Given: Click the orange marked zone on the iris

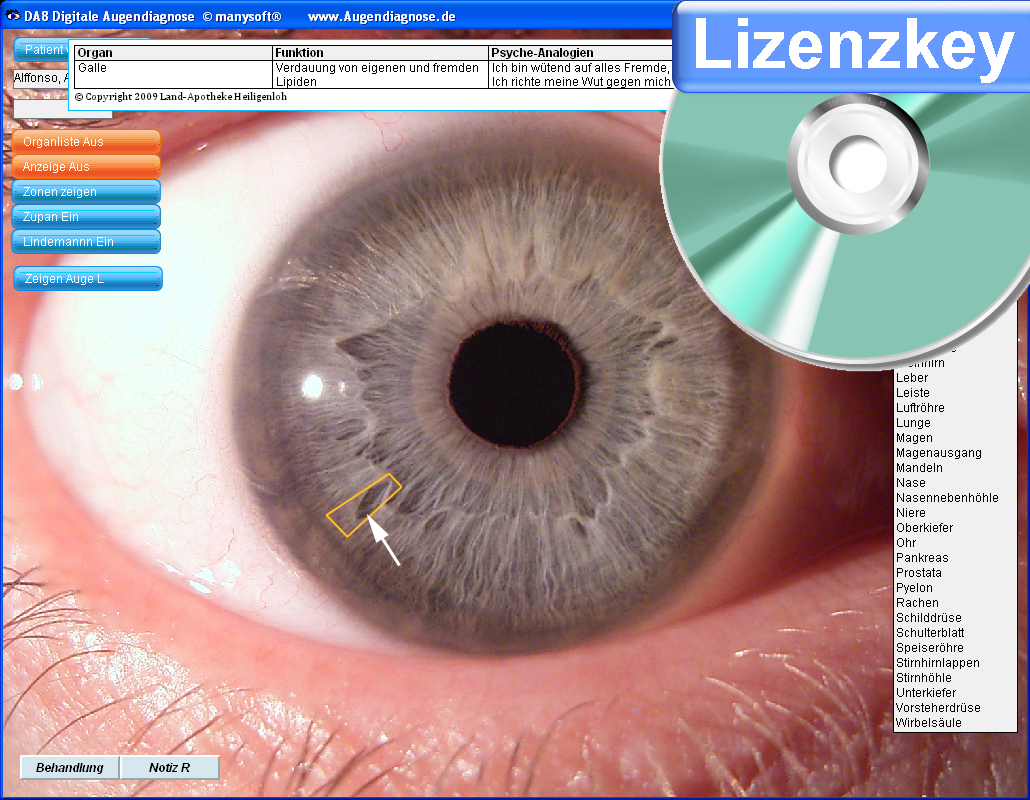Looking at the screenshot, I should 363,505.
